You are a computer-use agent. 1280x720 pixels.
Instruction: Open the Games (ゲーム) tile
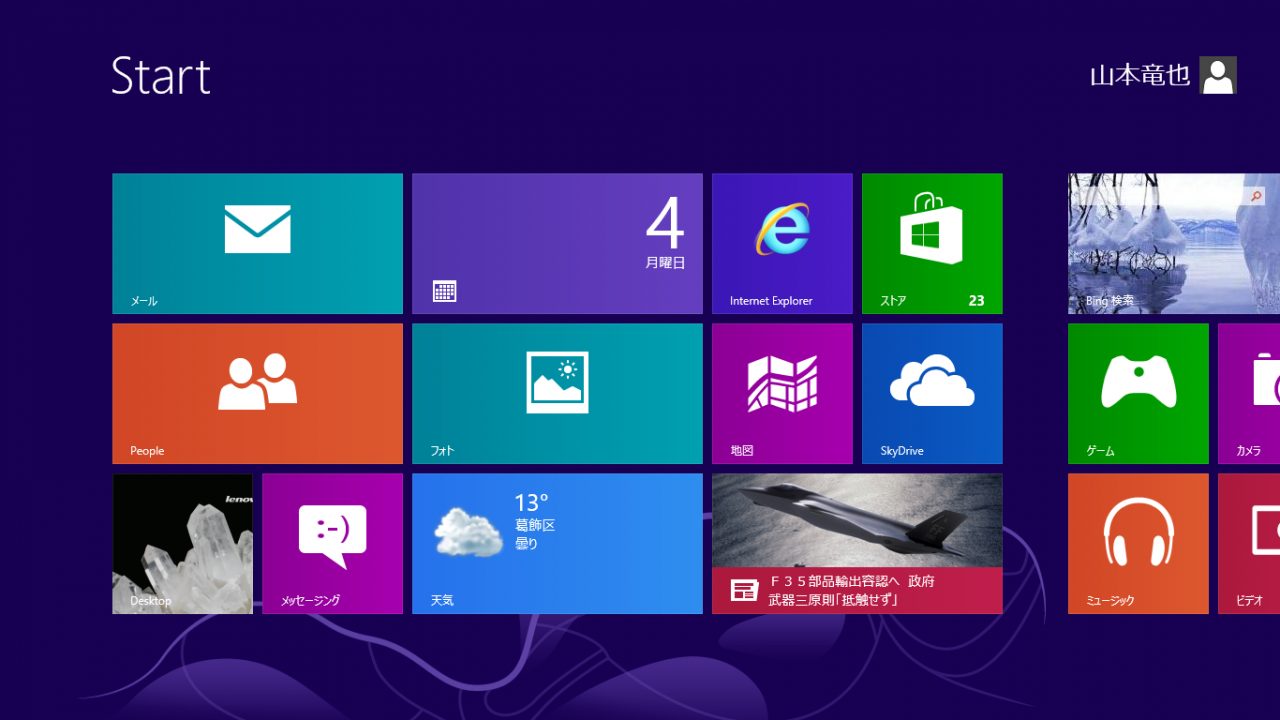click(x=1138, y=393)
